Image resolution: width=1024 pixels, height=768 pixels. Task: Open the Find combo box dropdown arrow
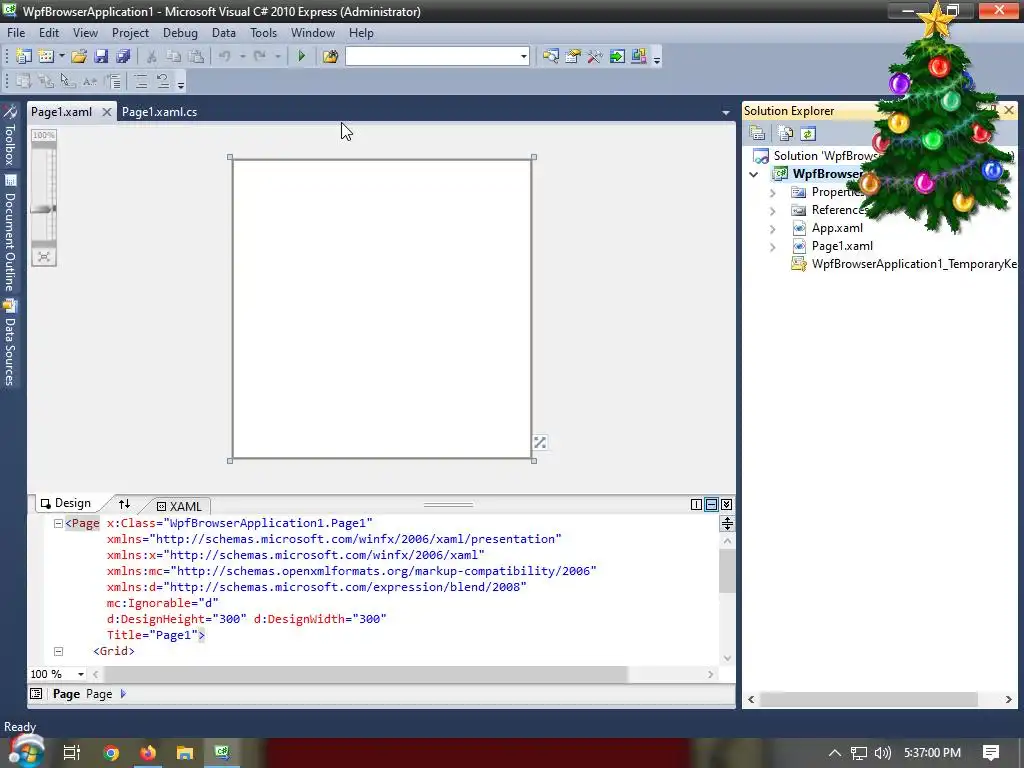pos(524,57)
